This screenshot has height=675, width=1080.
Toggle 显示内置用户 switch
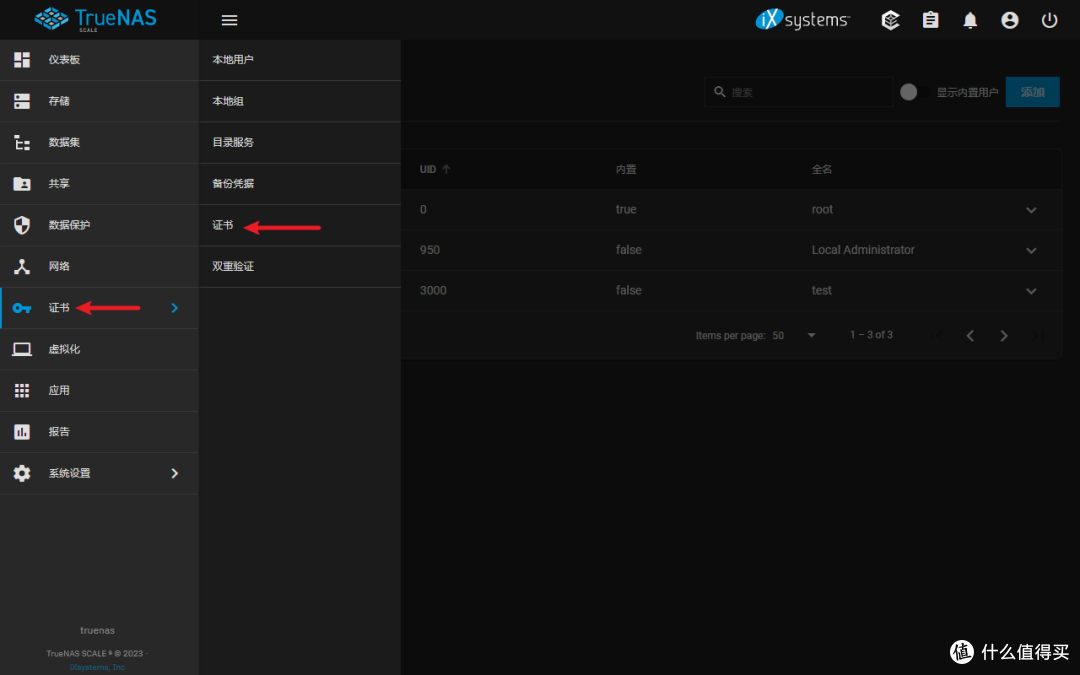914,92
